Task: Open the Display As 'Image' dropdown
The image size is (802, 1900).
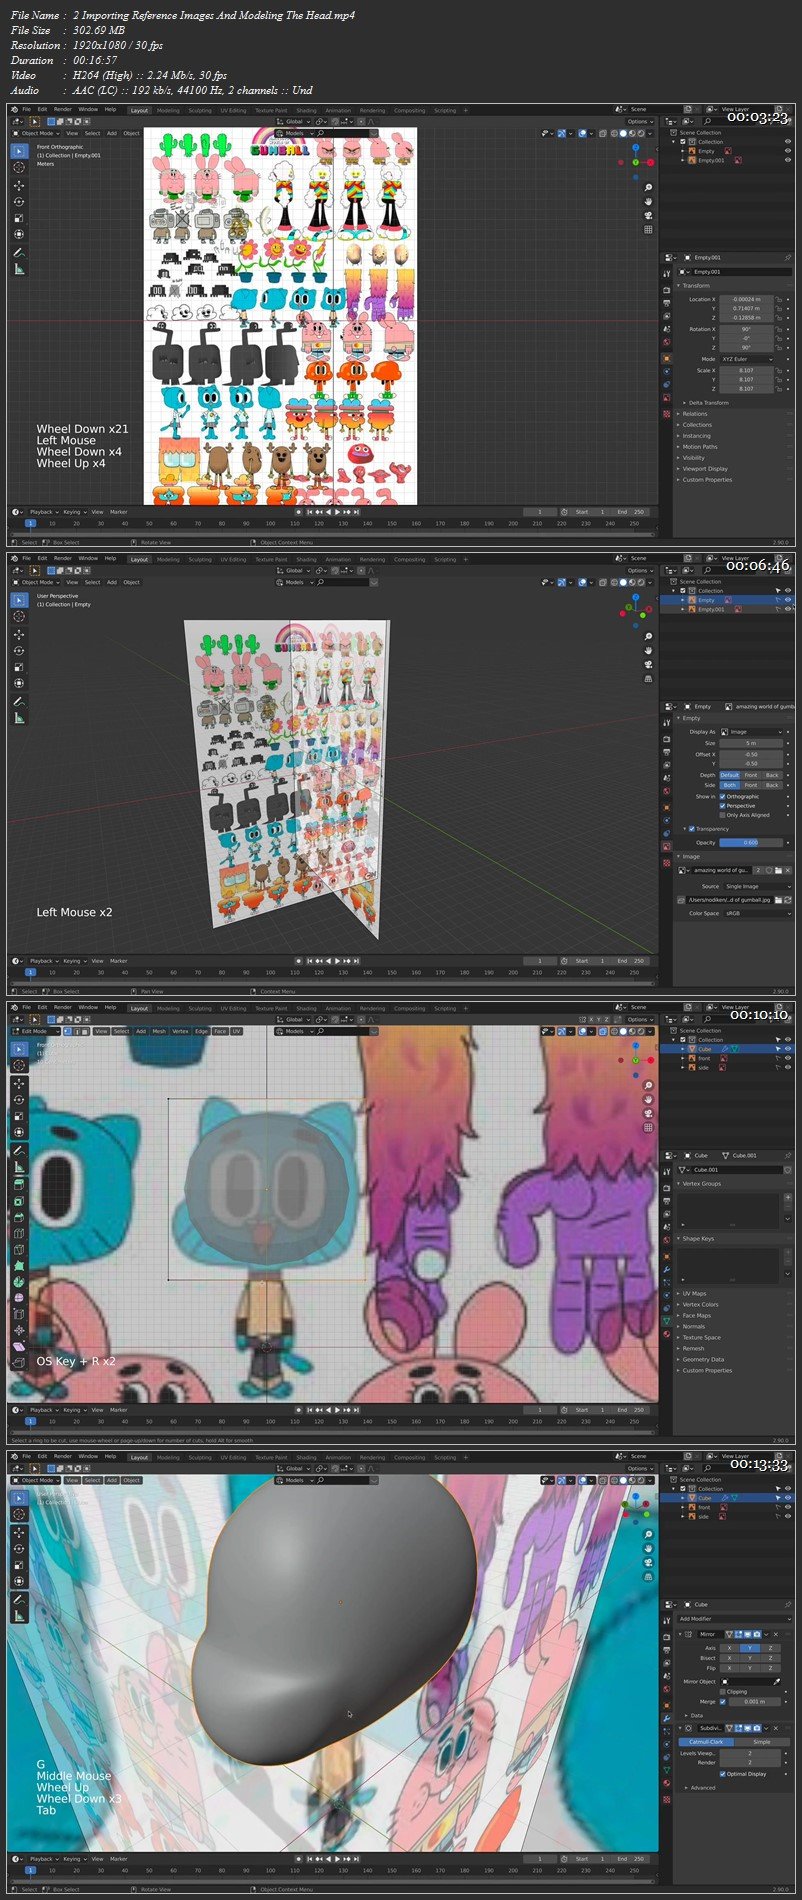Action: [x=754, y=732]
